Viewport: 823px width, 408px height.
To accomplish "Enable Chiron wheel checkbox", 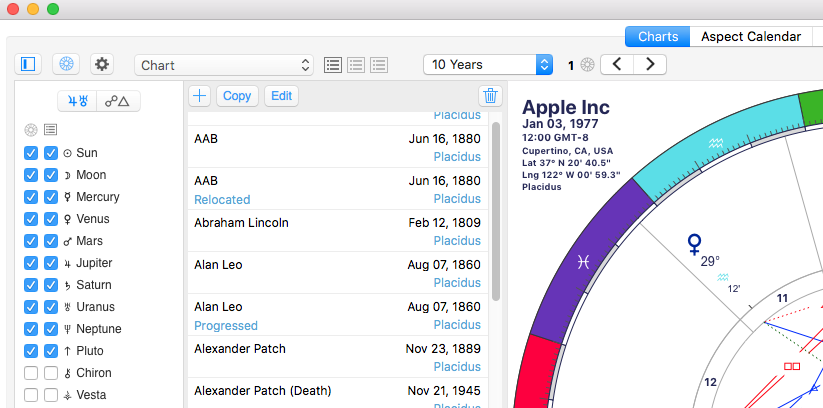I will 31,373.
